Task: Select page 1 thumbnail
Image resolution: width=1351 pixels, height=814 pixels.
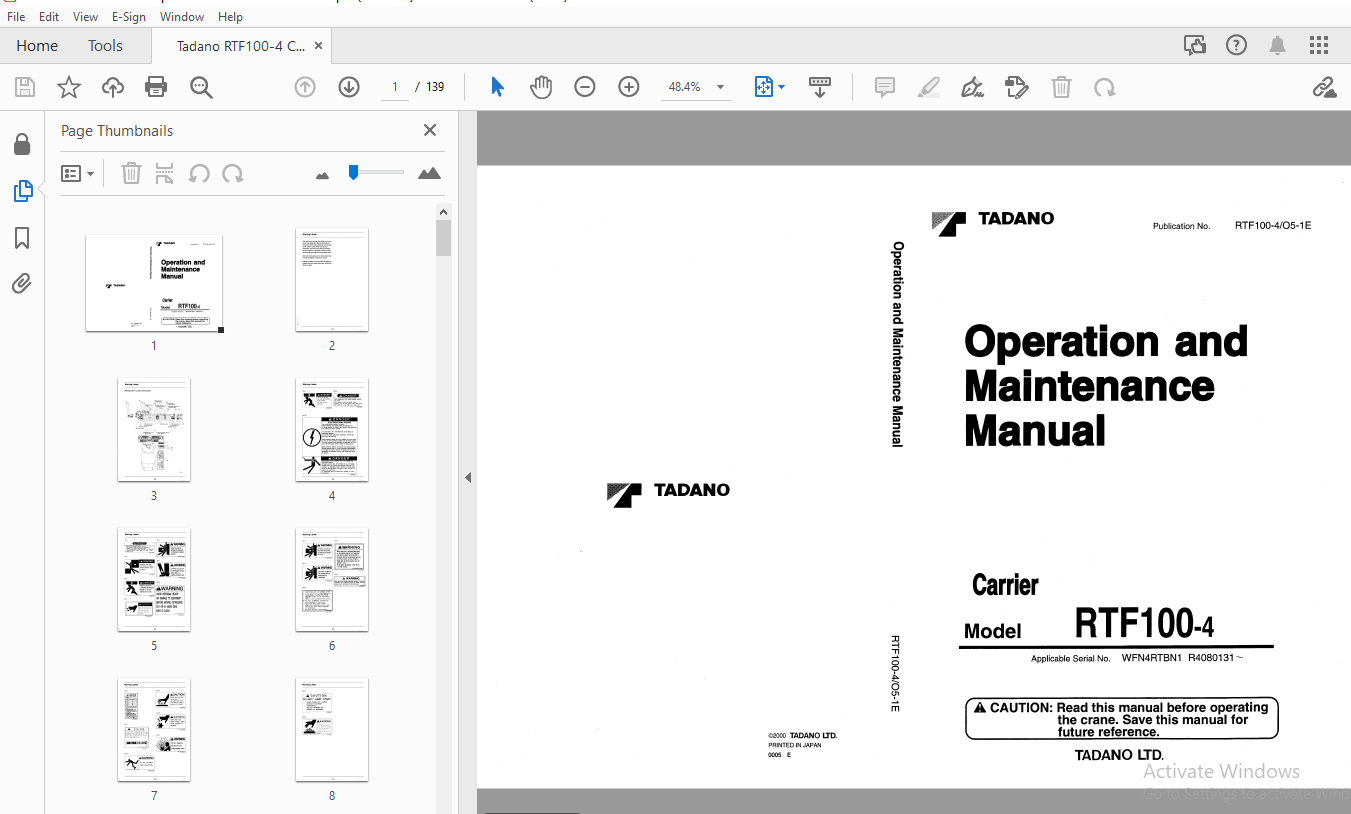Action: [154, 283]
